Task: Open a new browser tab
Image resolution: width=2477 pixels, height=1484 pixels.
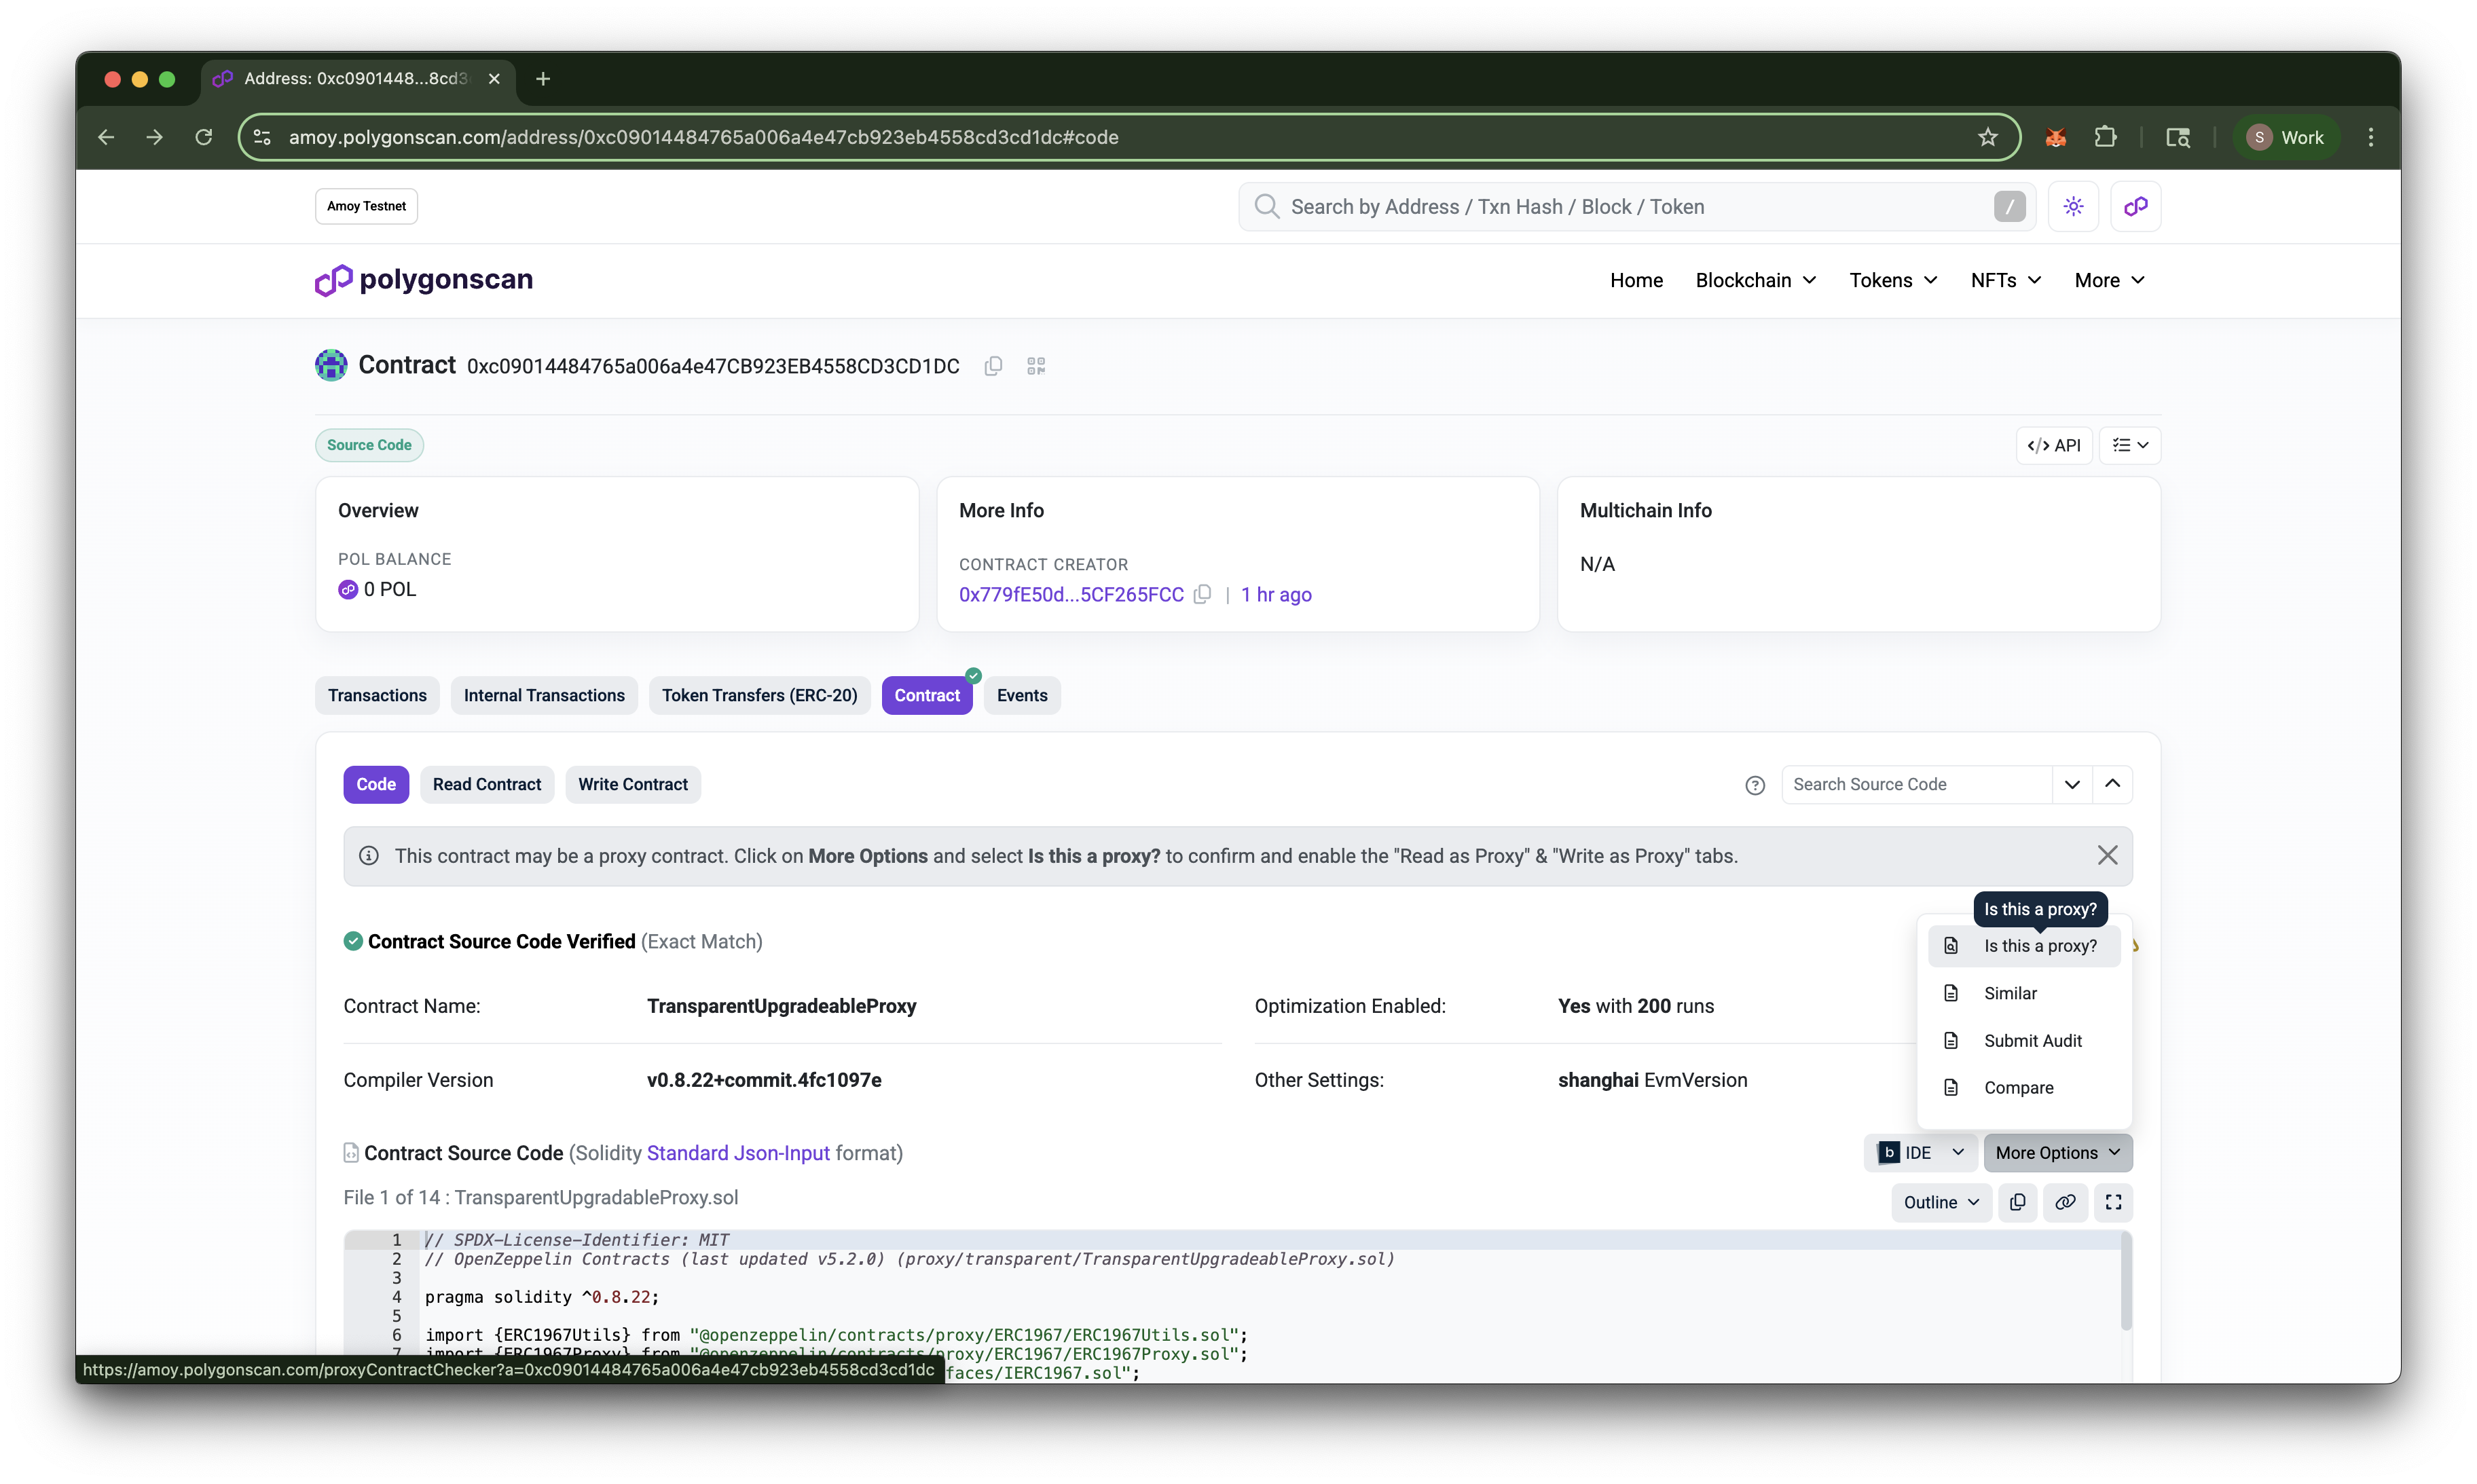Action: pyautogui.click(x=543, y=78)
